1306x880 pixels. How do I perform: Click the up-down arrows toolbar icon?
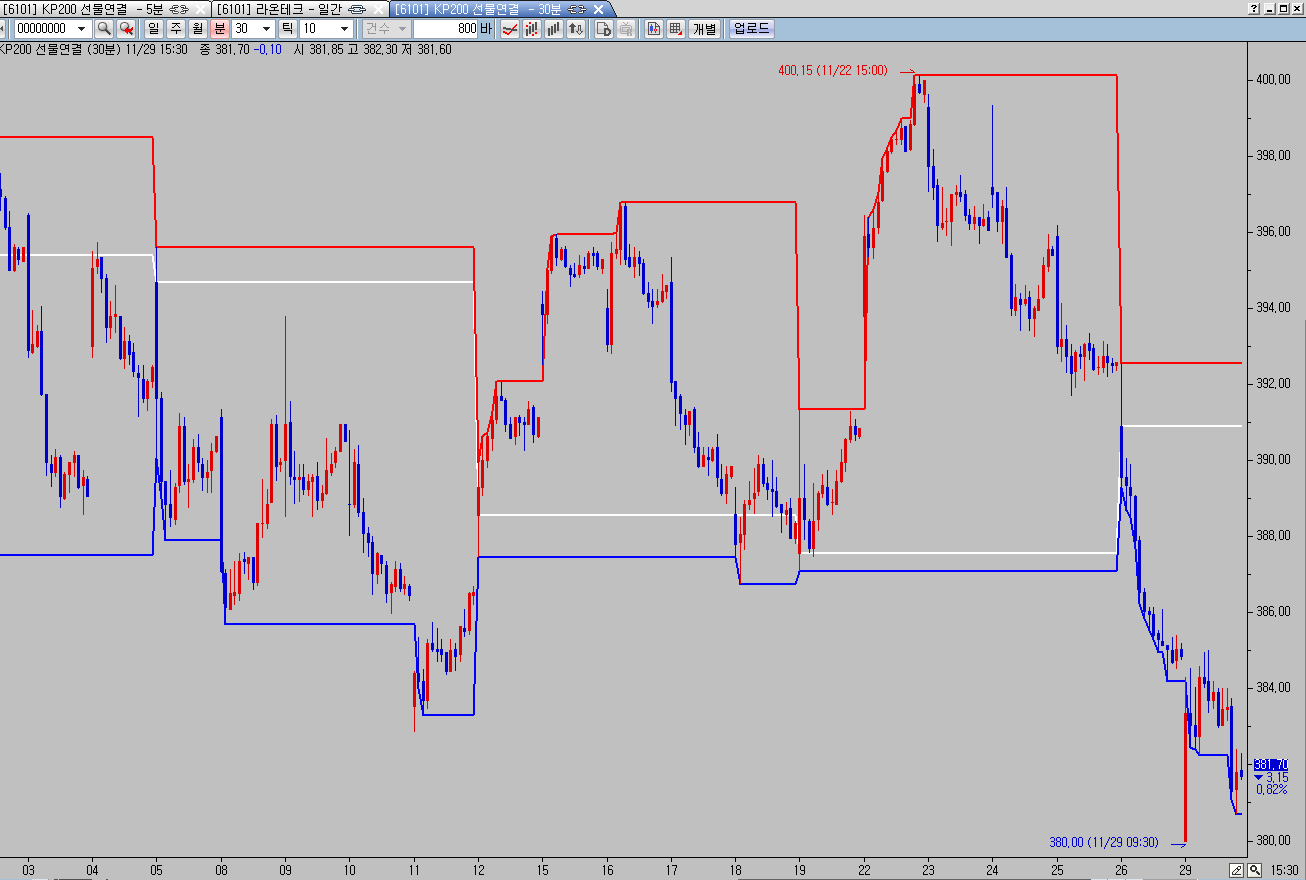[x=575, y=29]
